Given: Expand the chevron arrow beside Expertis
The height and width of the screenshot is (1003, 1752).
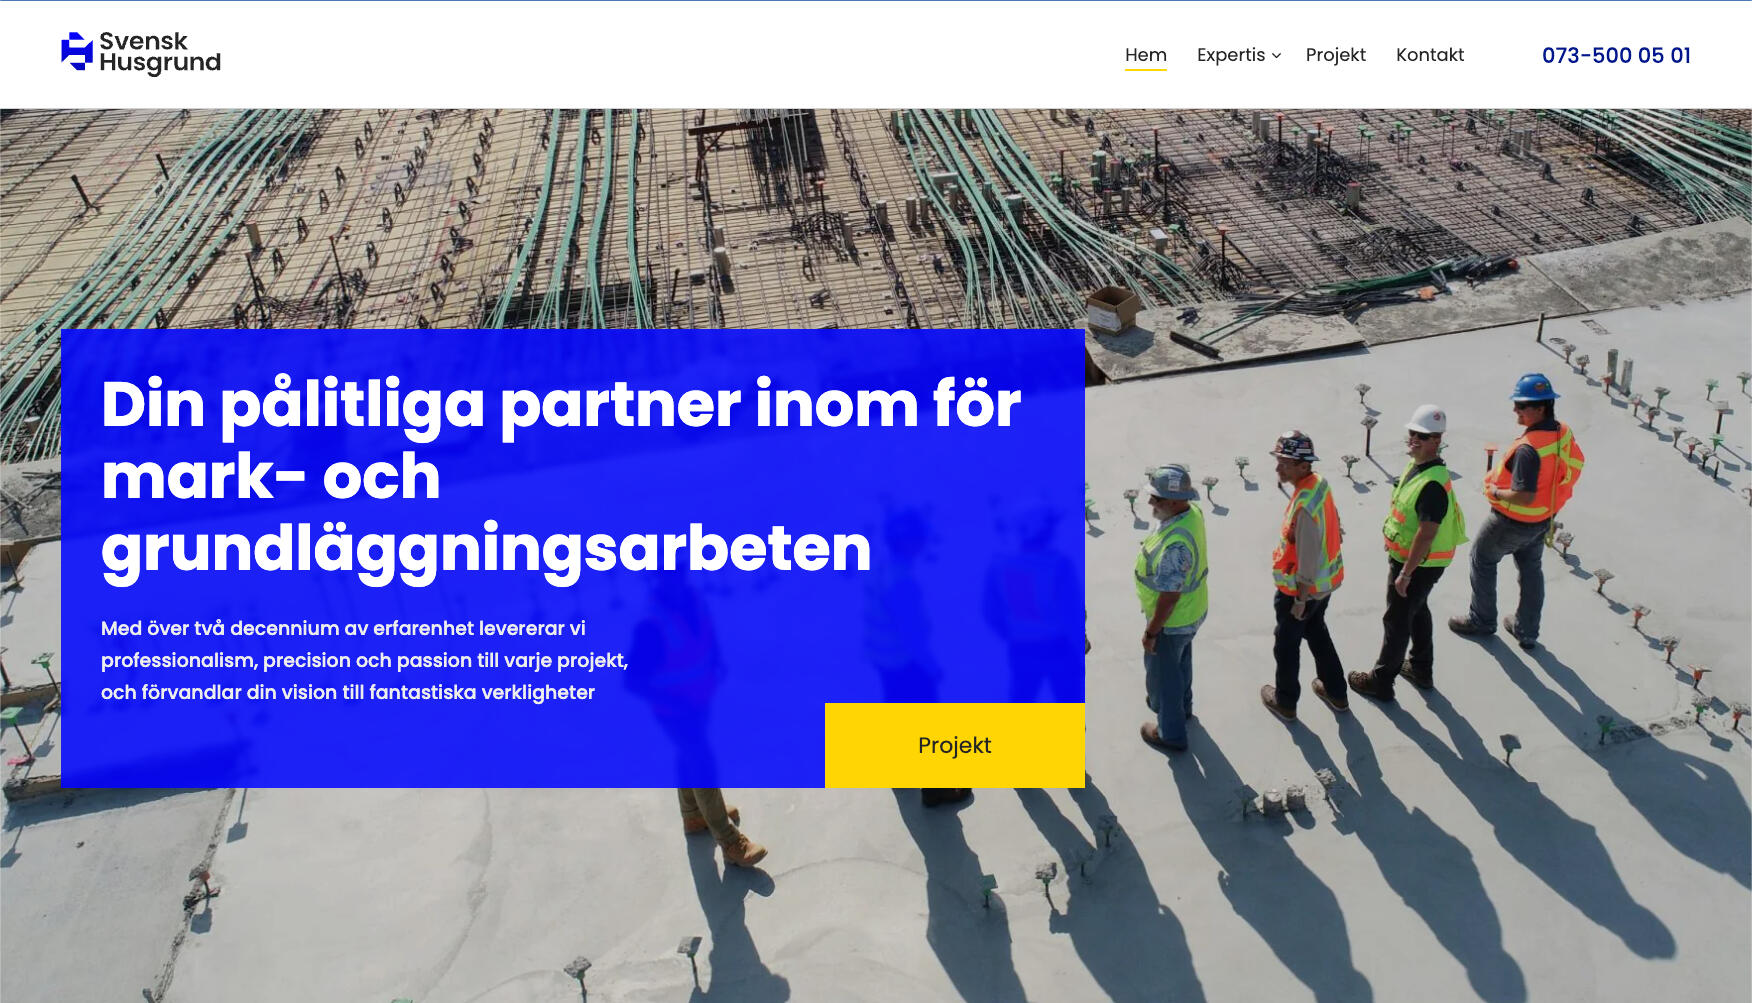Looking at the screenshot, I should pos(1276,56).
